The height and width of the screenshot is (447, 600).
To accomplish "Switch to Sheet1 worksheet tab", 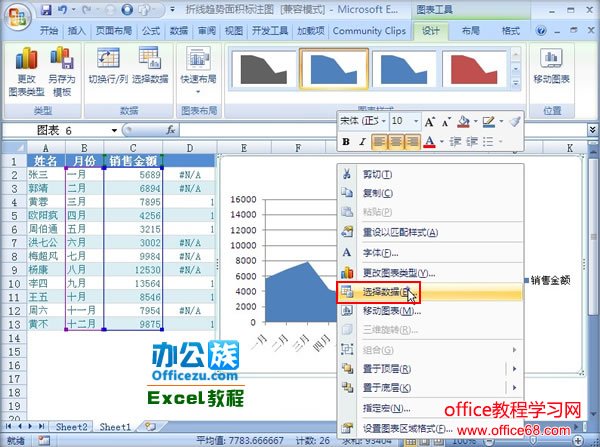I will tap(115, 427).
